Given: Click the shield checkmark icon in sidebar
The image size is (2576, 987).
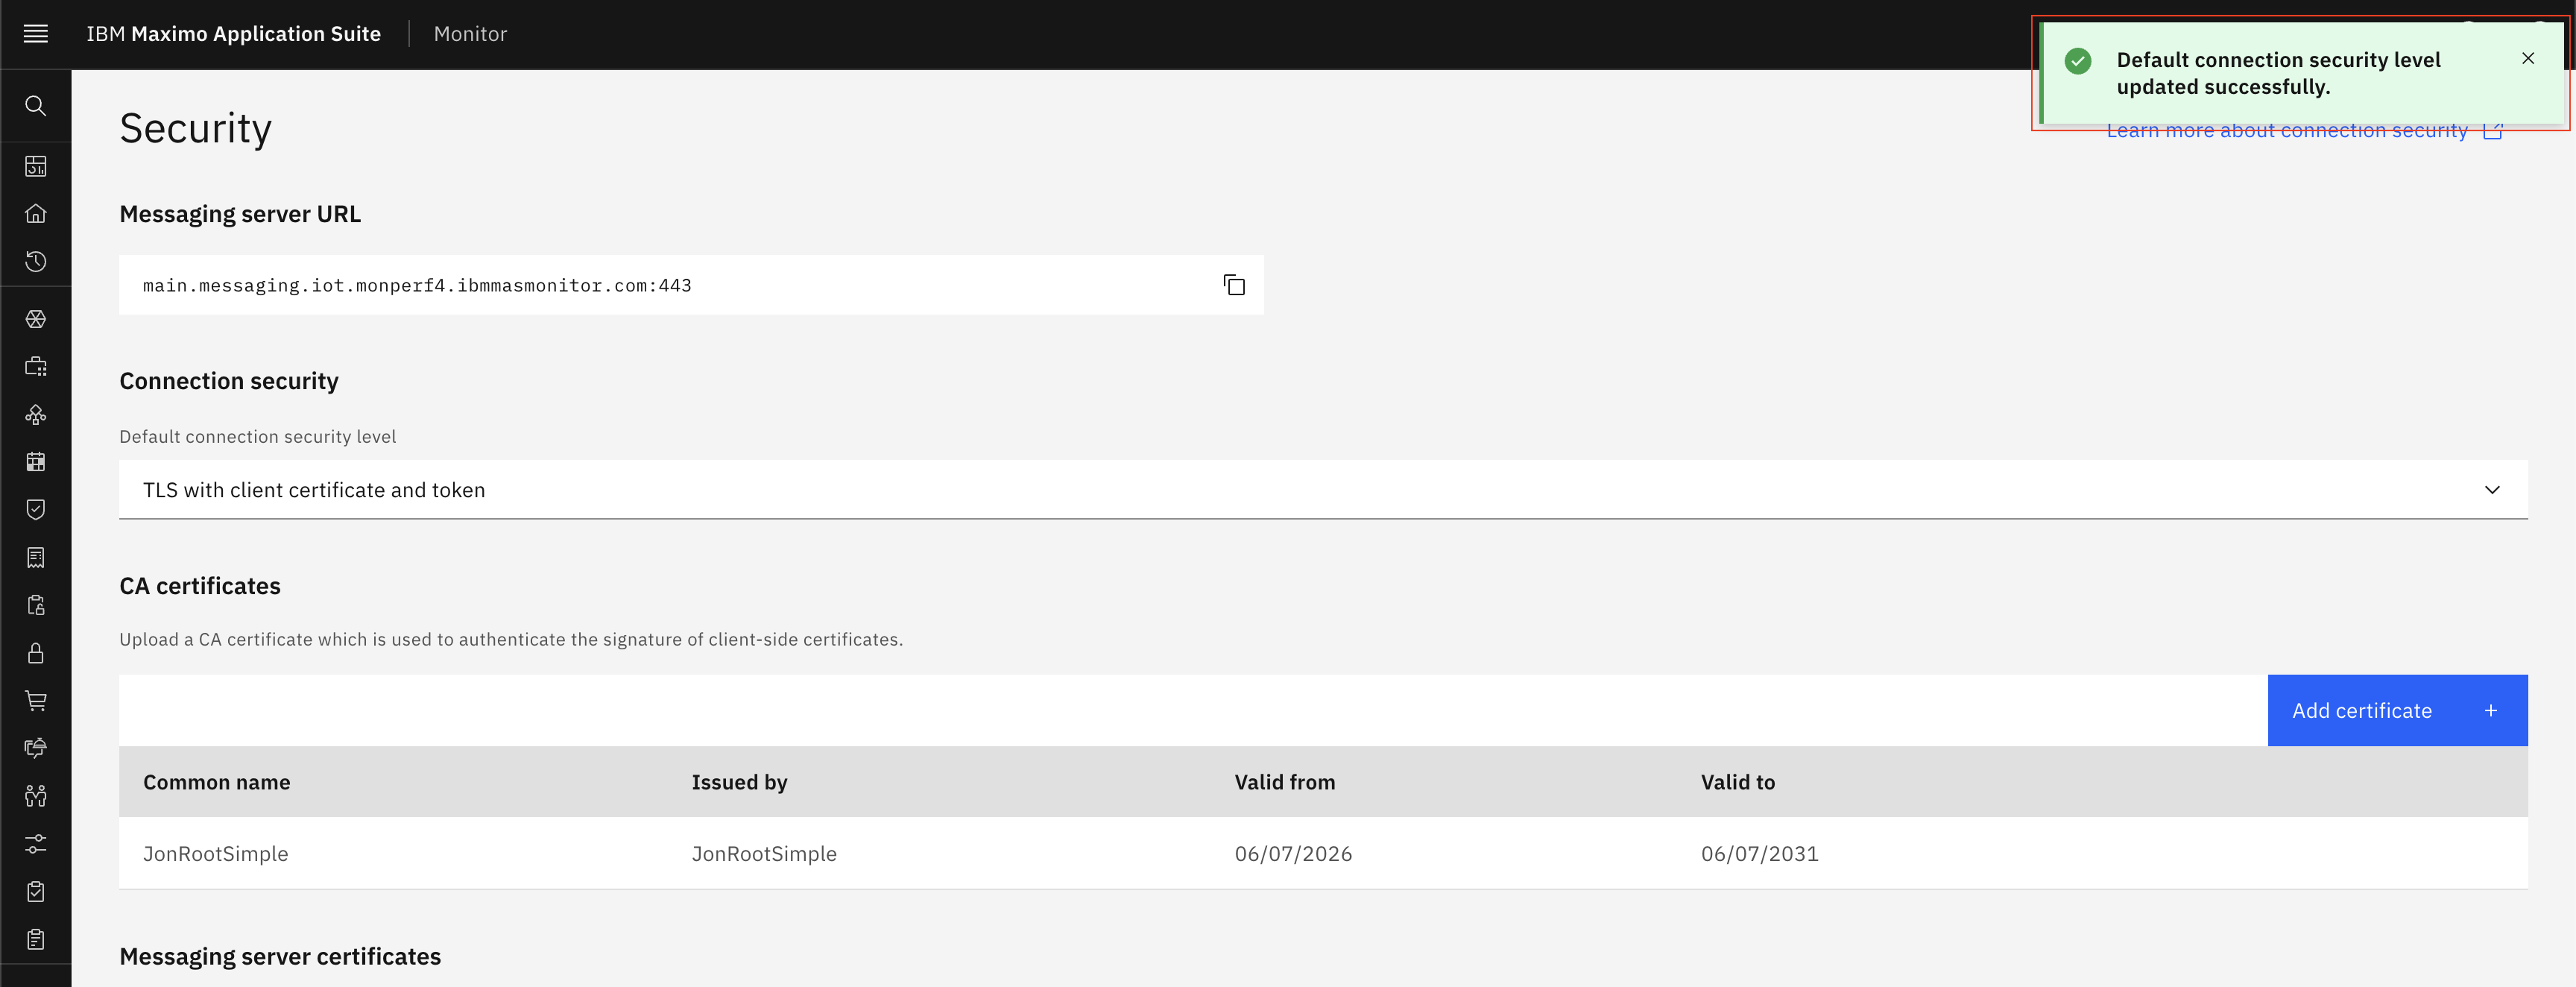Looking at the screenshot, I should [x=36, y=509].
